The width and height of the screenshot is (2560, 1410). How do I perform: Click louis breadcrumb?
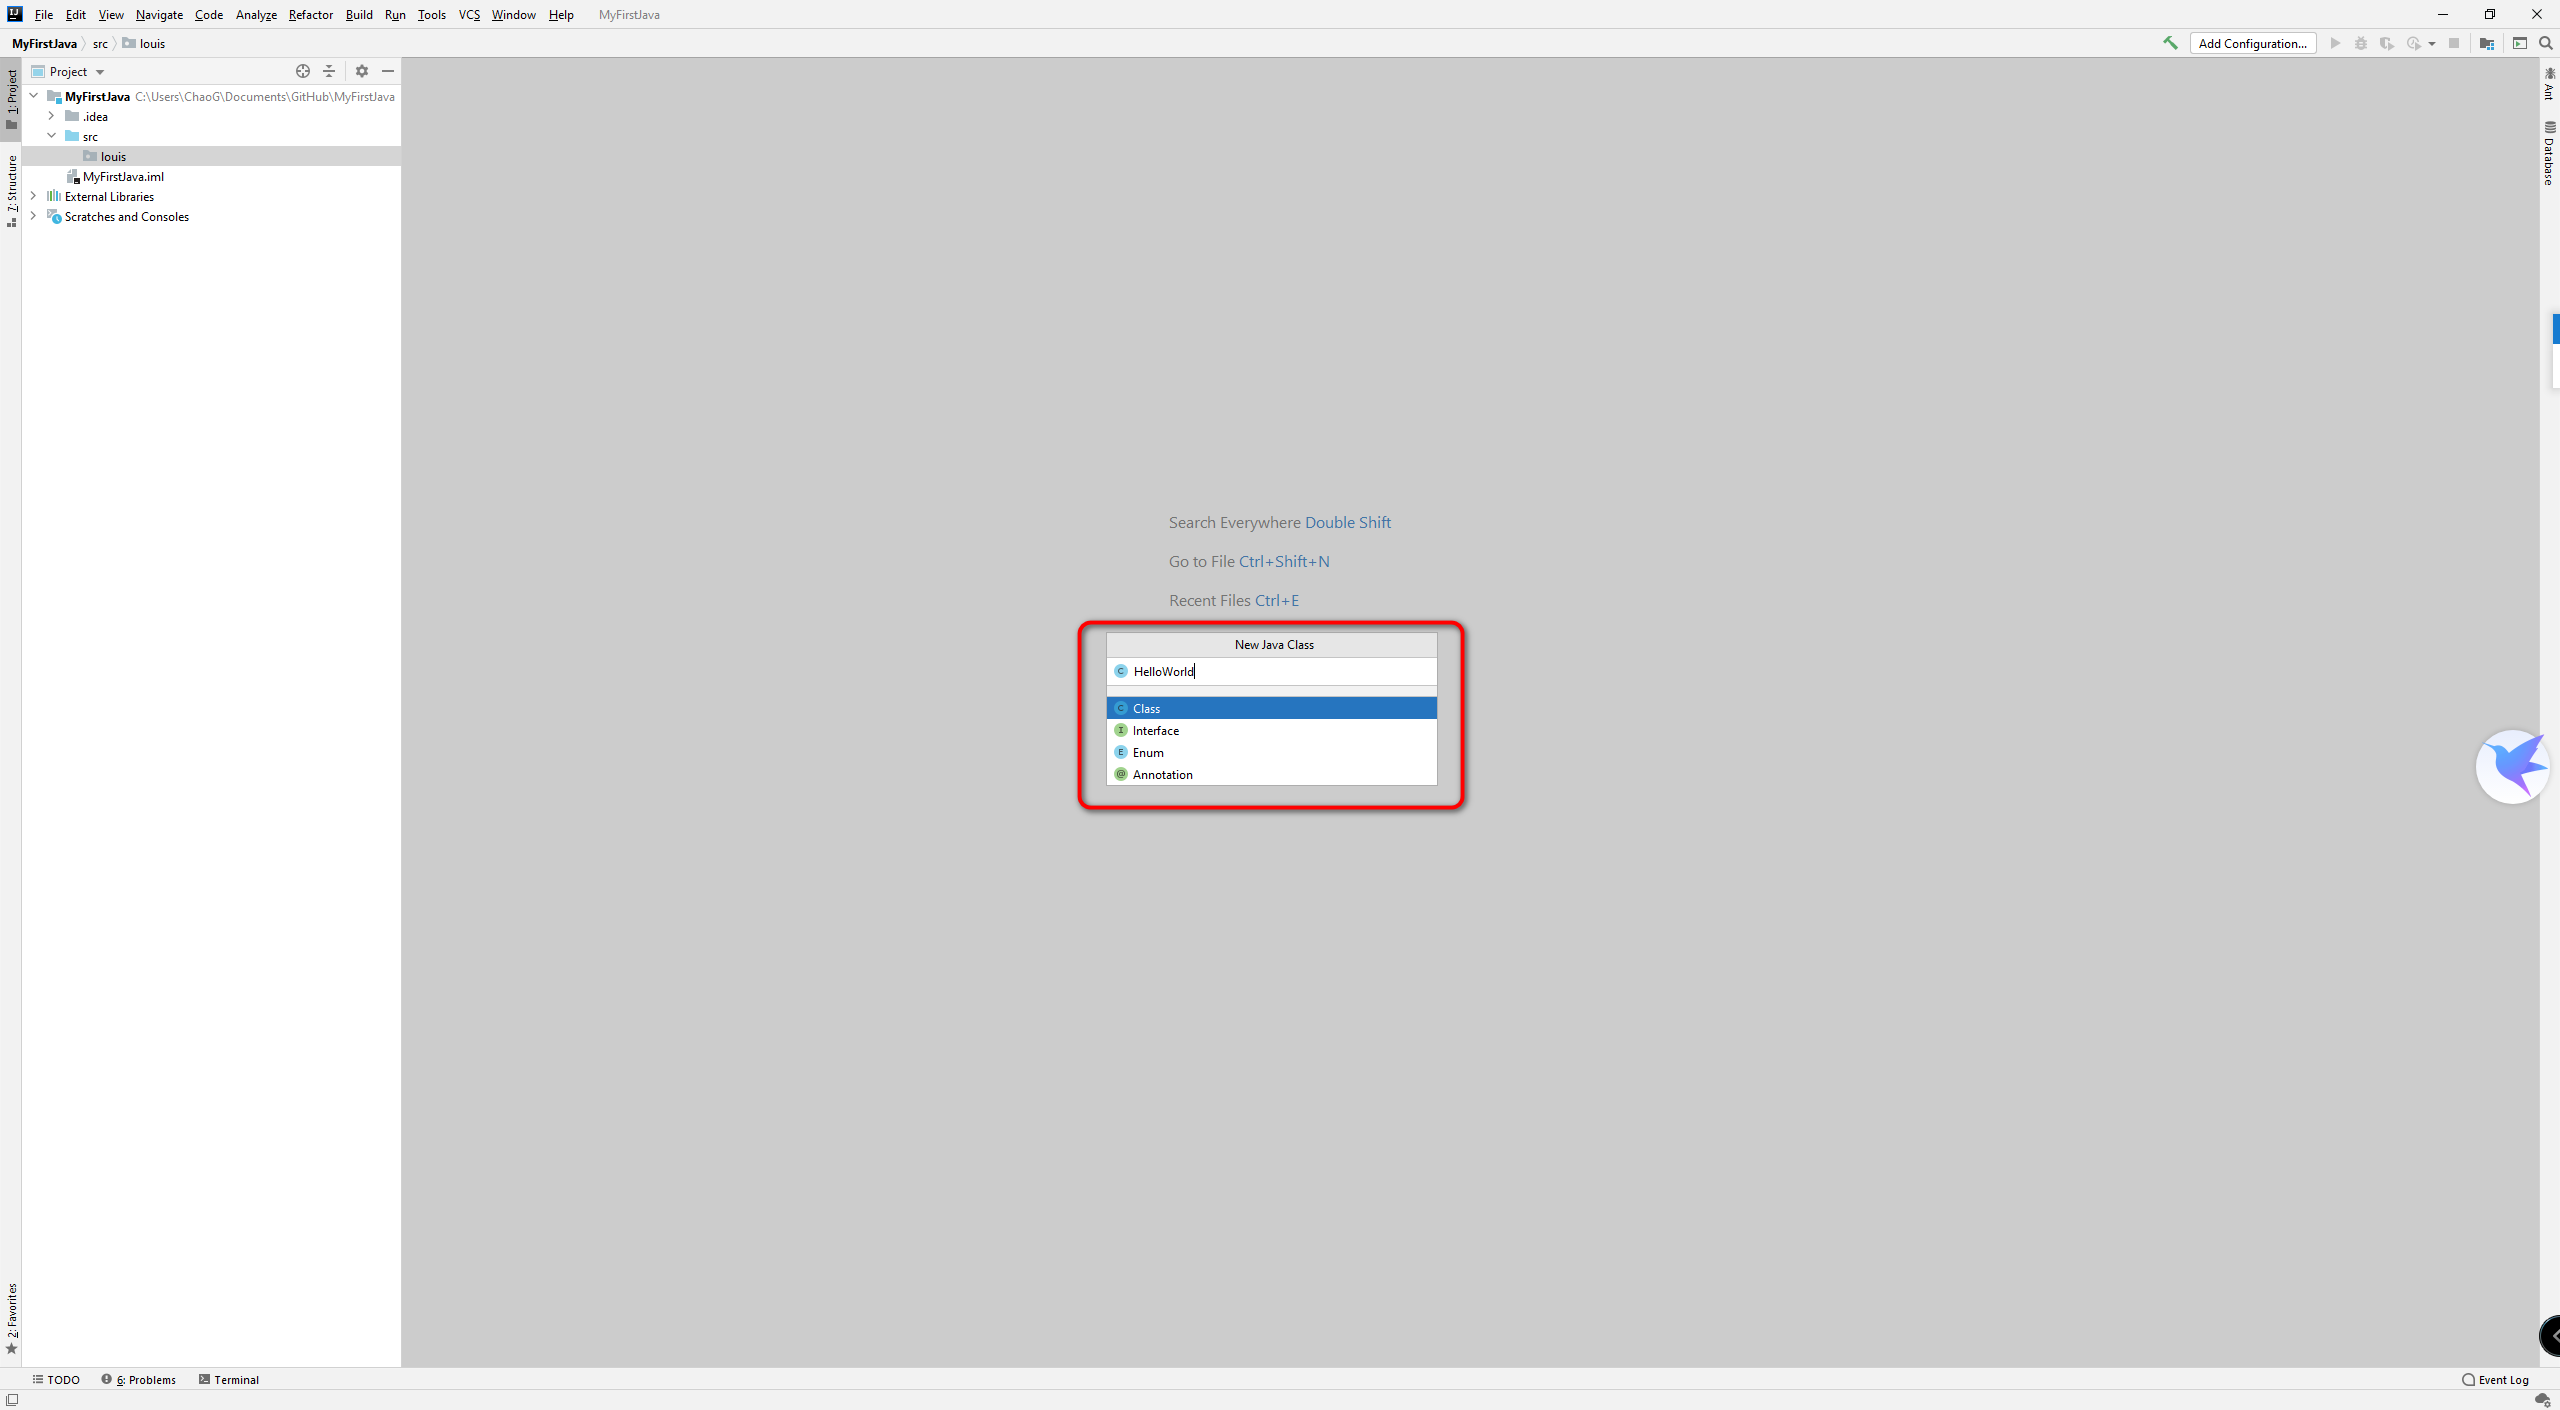coord(144,43)
